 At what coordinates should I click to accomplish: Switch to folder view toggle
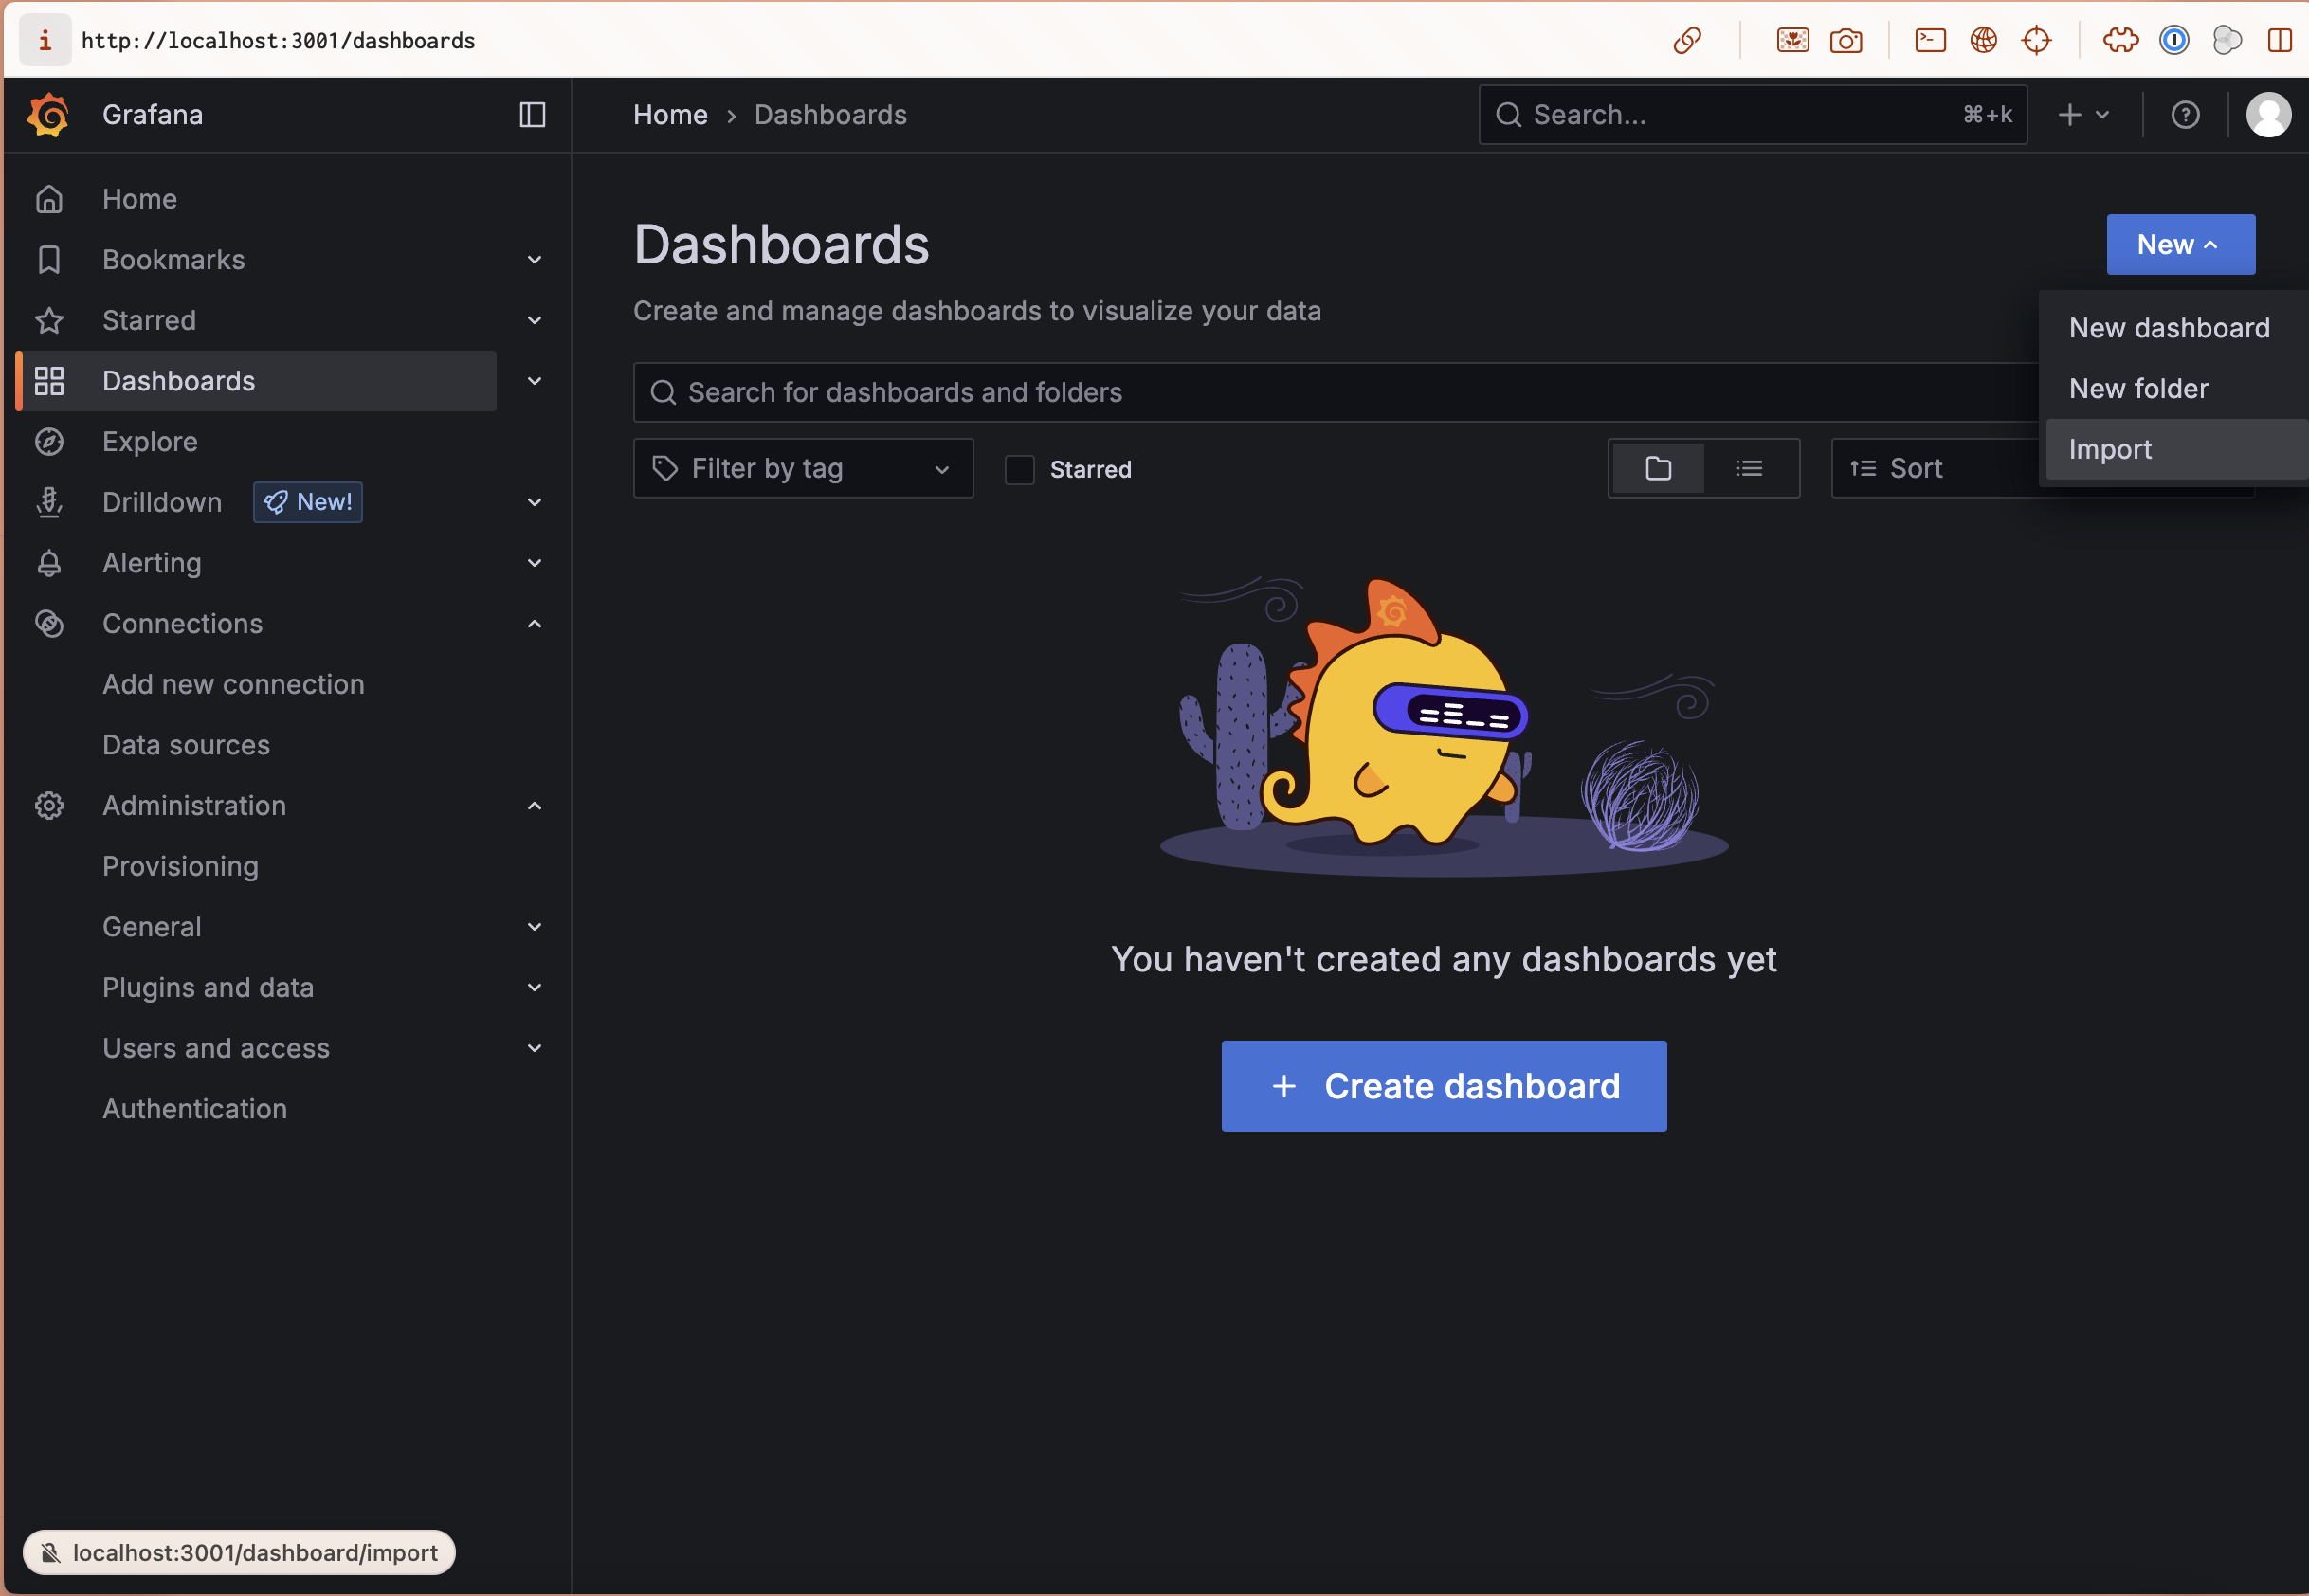[x=1658, y=468]
